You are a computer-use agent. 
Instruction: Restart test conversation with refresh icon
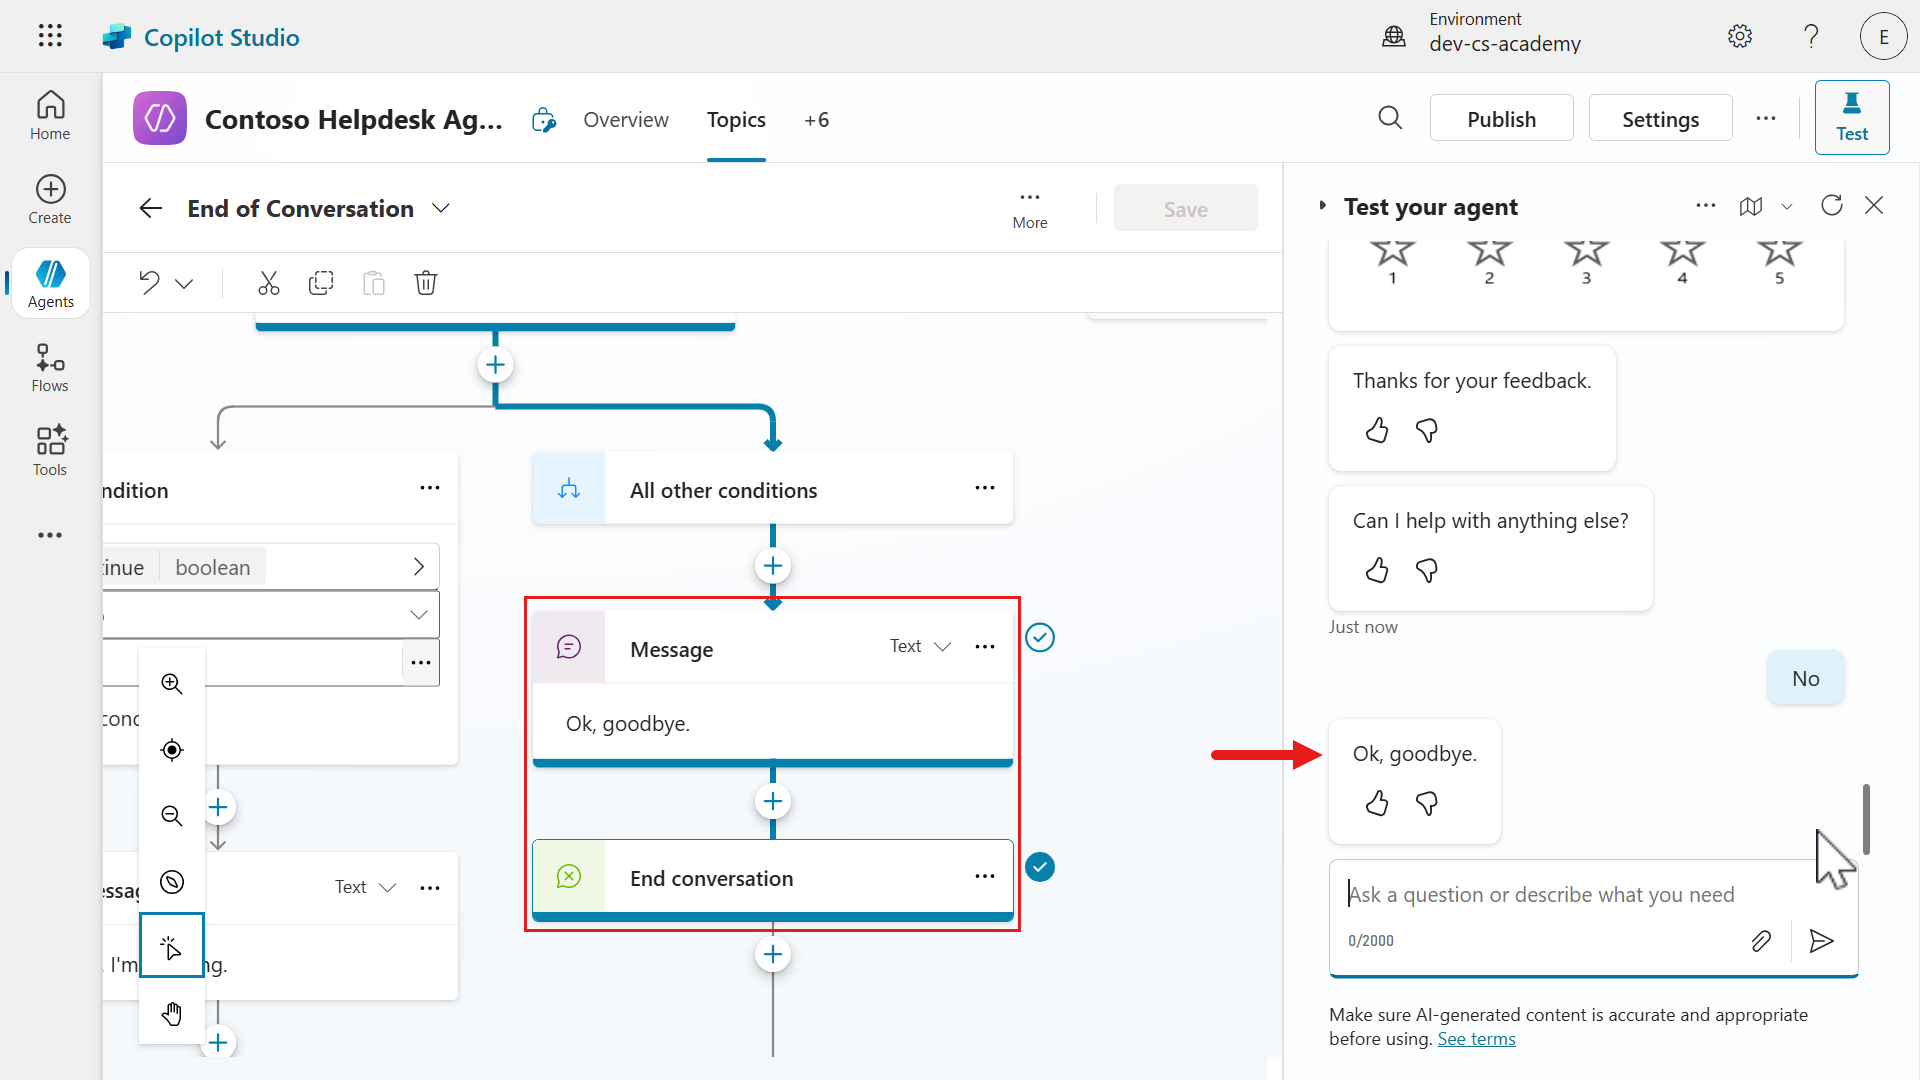point(1831,206)
